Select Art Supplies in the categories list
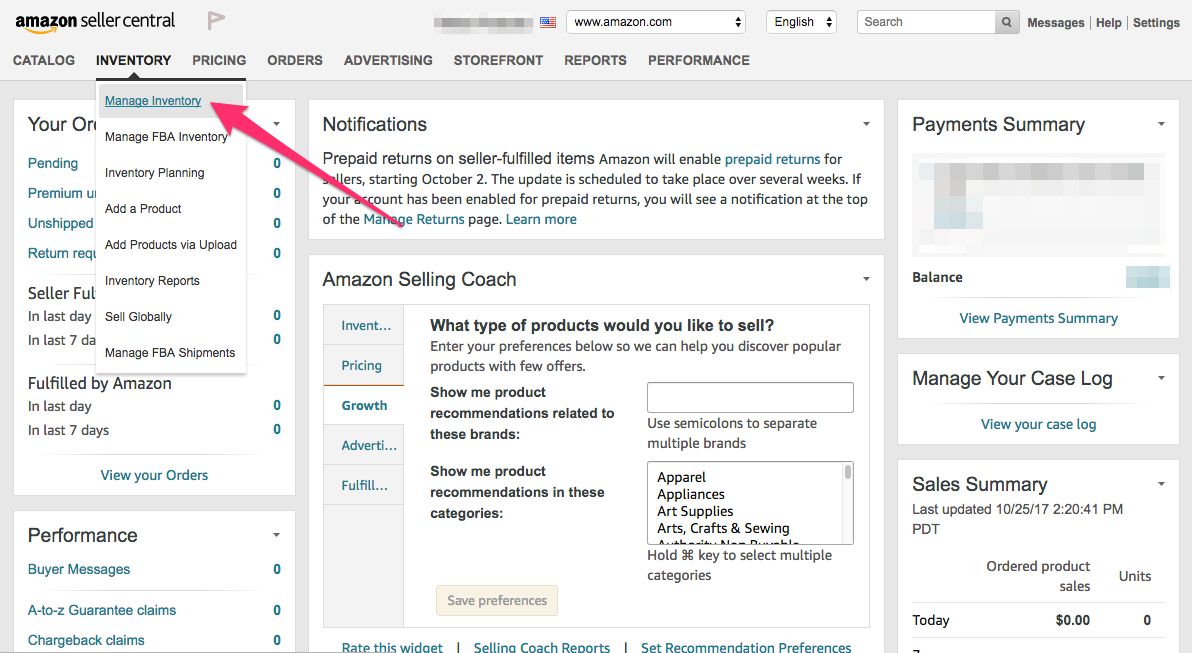Screen dimensions: 1192x653 click(695, 511)
